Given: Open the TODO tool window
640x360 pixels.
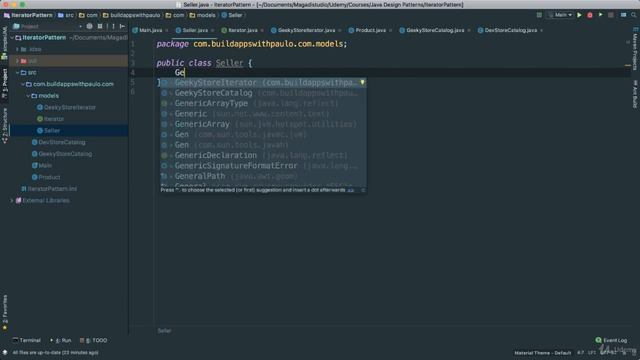Looking at the screenshot, I should 93,340.
